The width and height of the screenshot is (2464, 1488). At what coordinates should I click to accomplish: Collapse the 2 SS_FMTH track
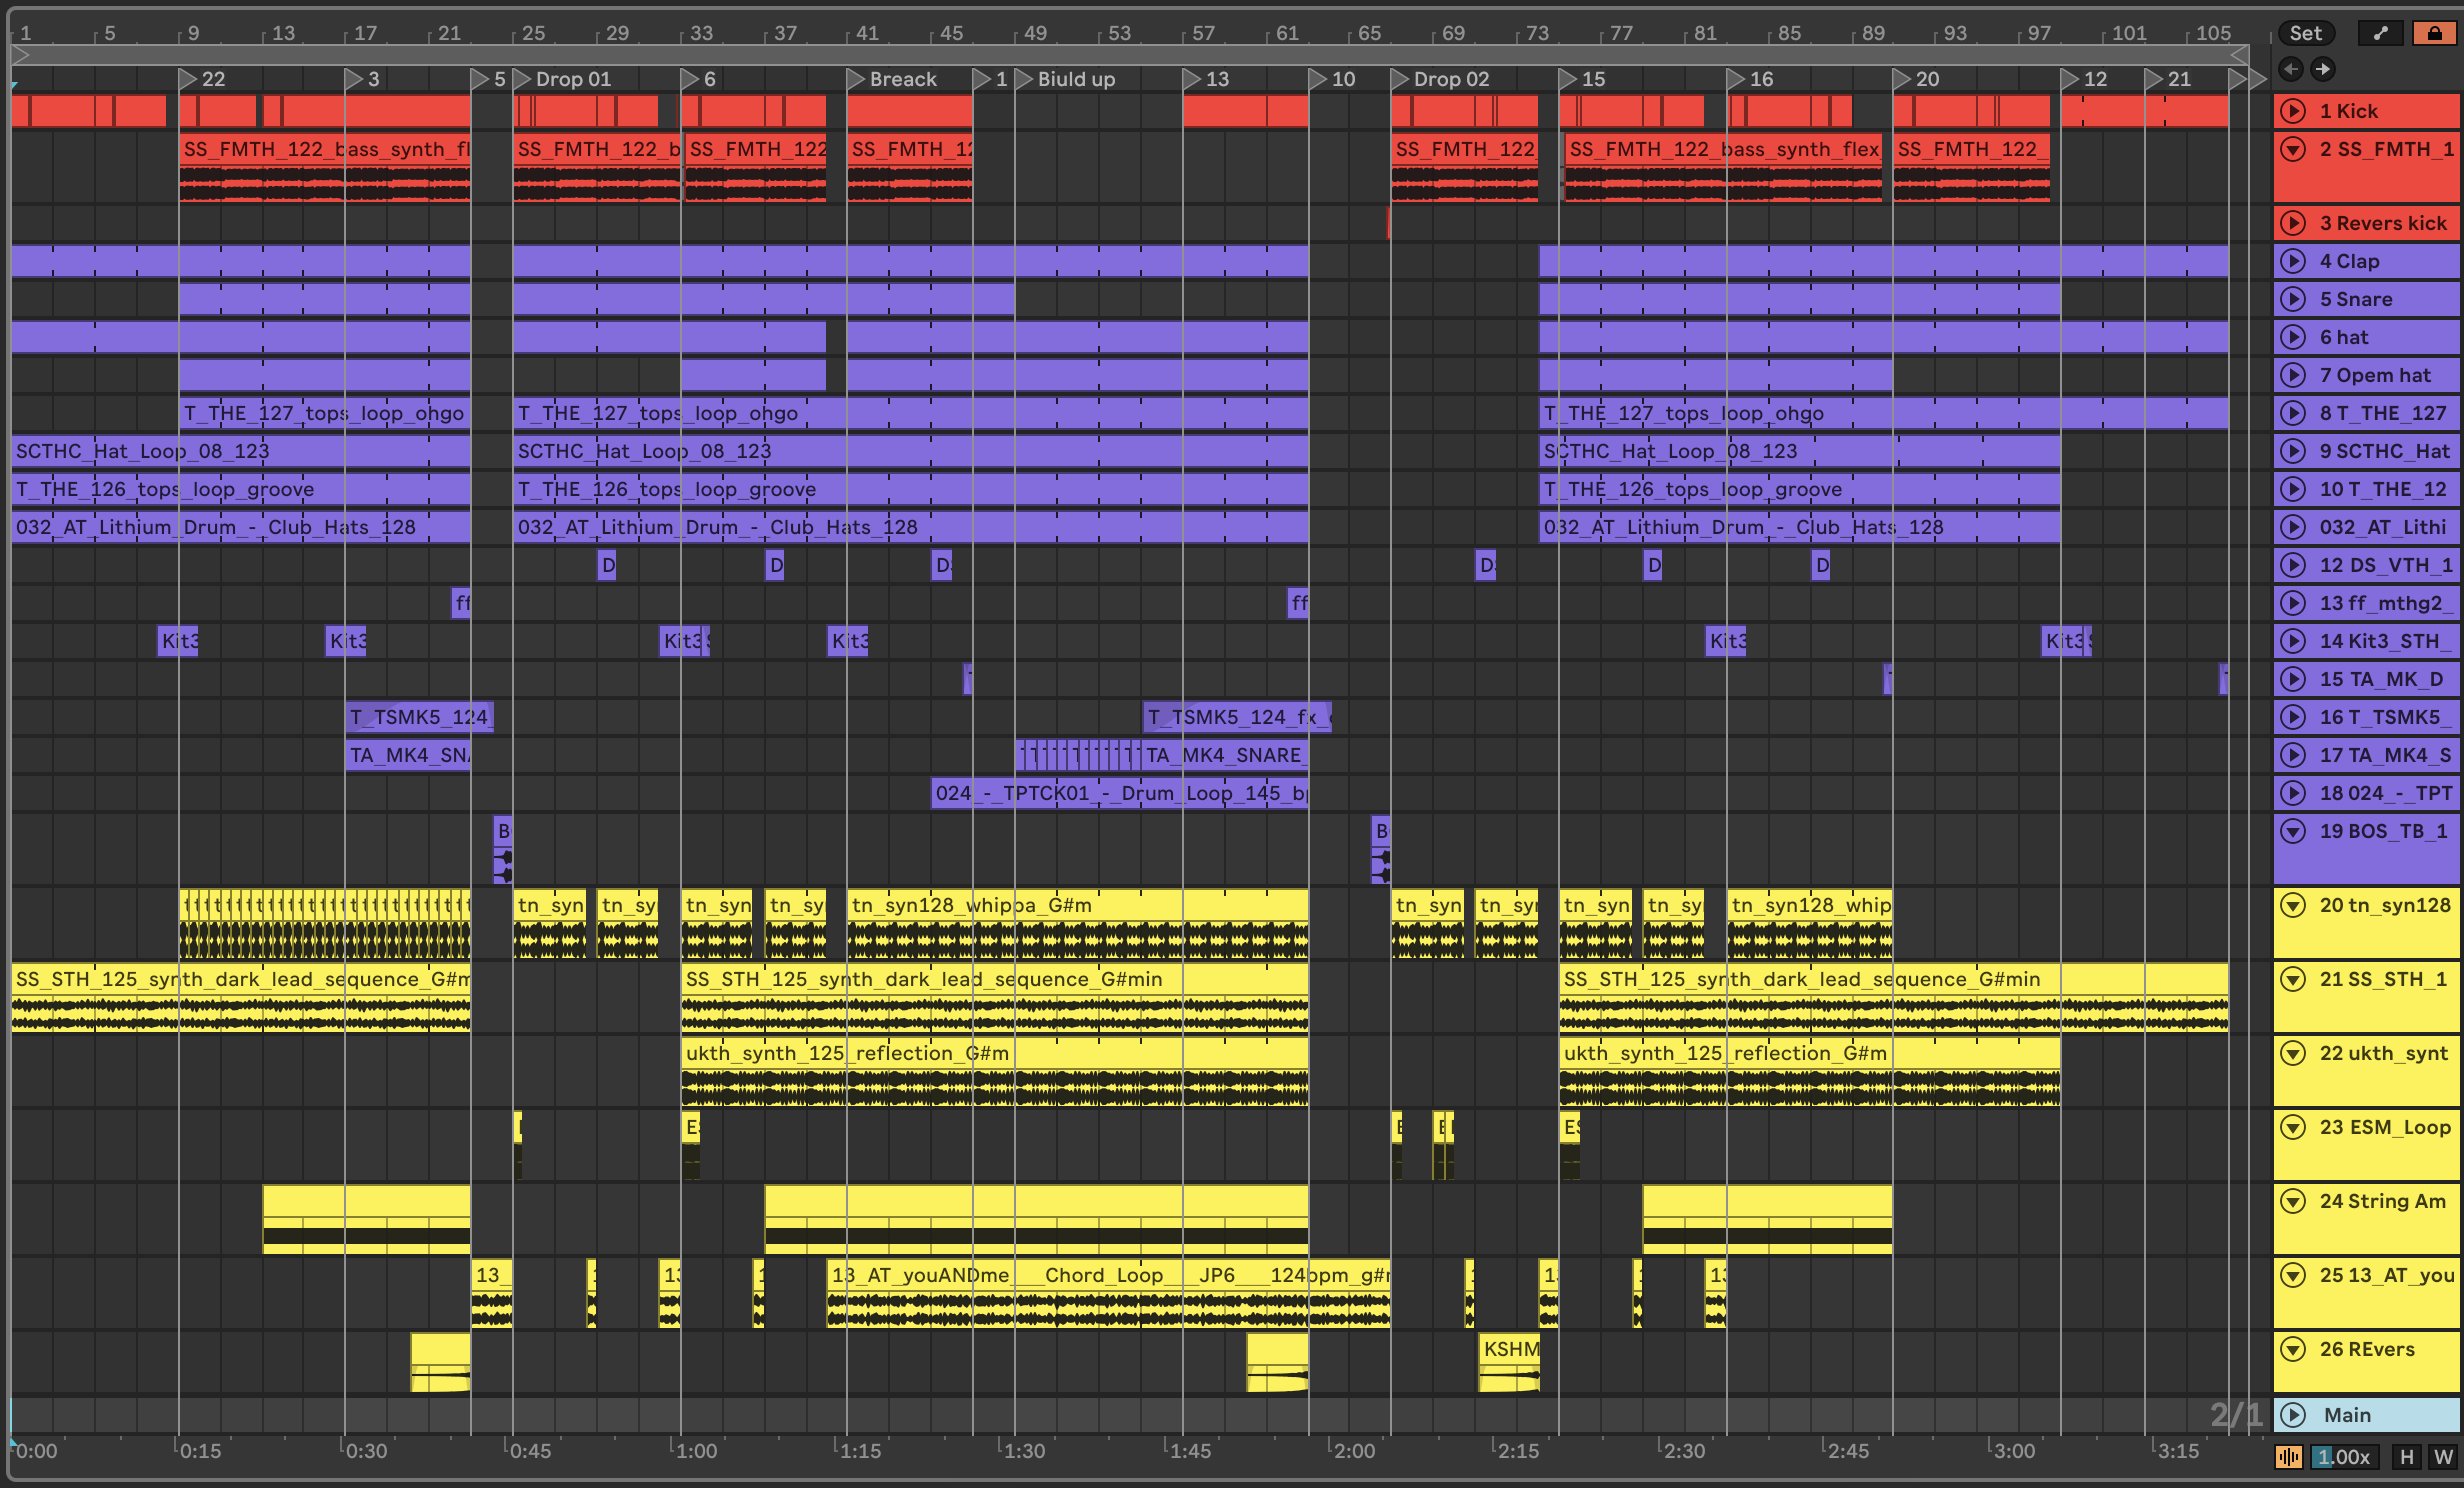(x=2293, y=149)
